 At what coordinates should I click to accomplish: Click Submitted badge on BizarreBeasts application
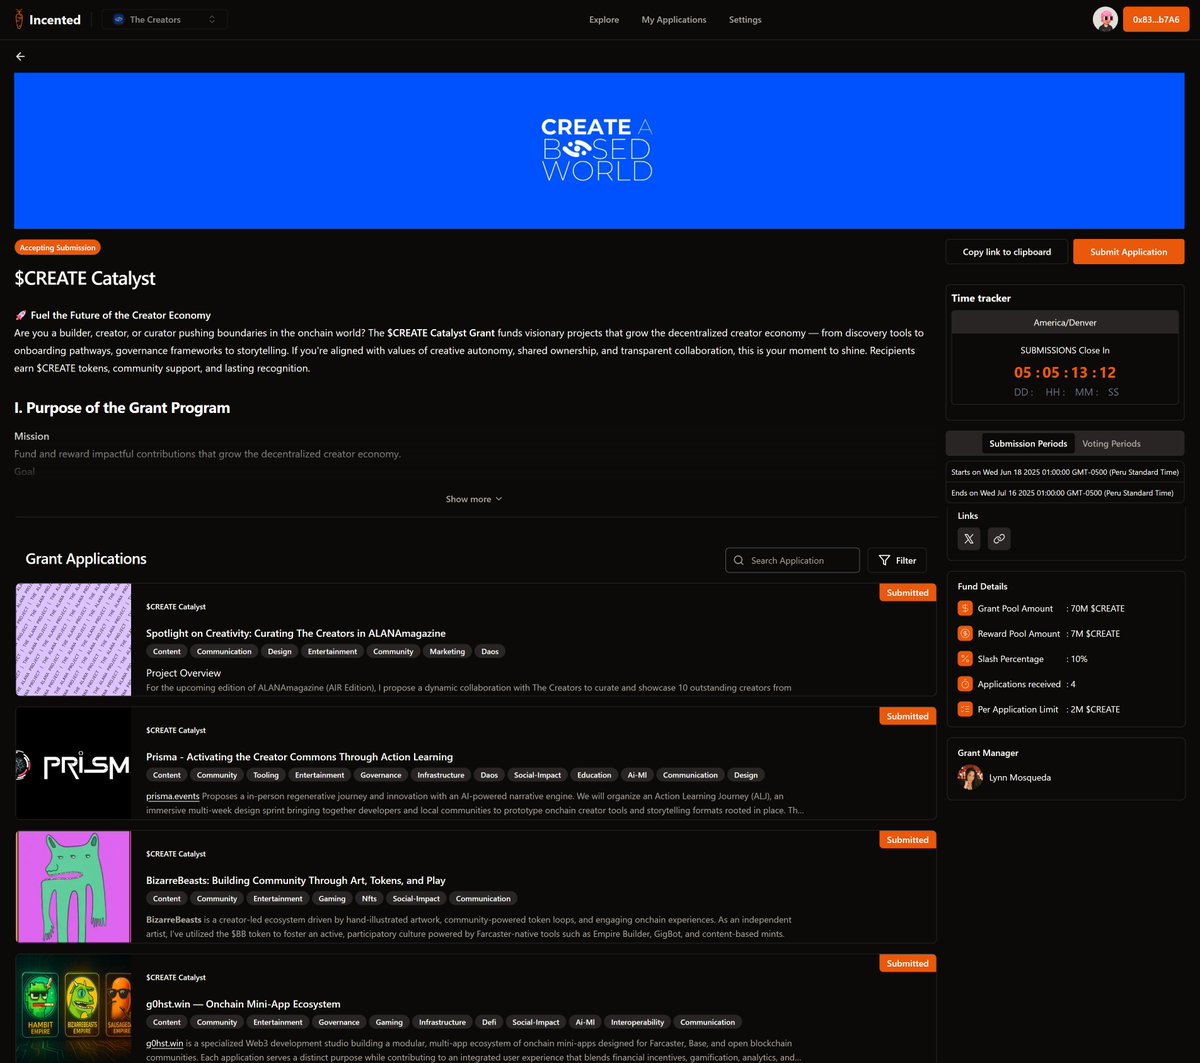(x=908, y=840)
